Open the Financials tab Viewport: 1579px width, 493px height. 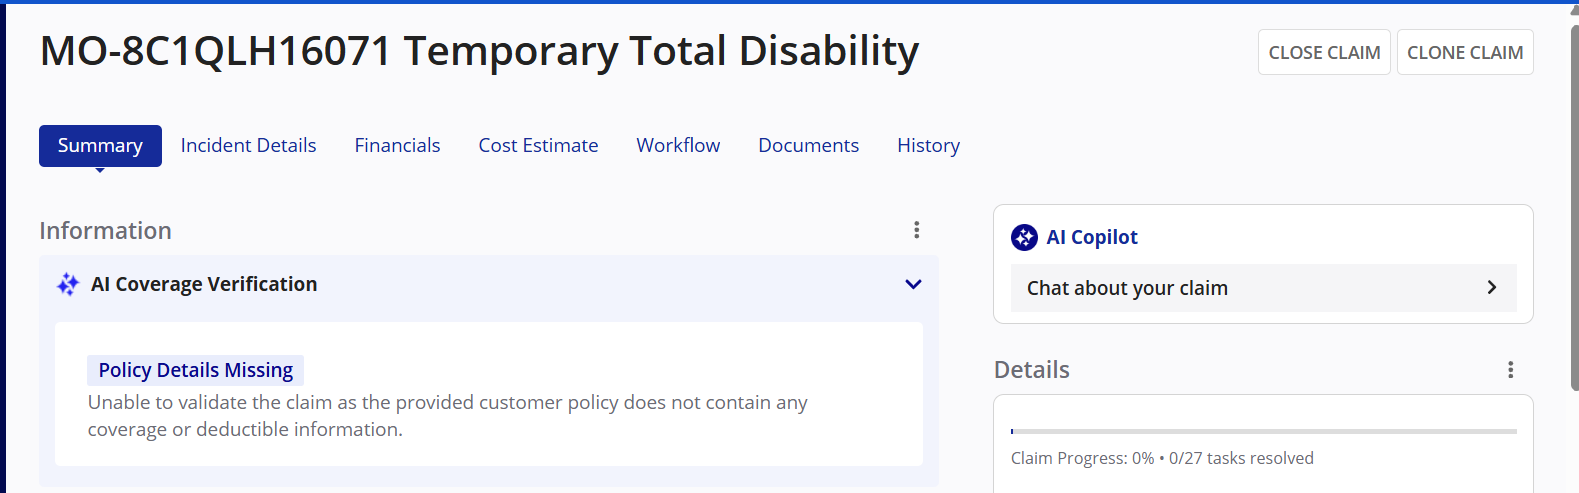pyautogui.click(x=397, y=146)
